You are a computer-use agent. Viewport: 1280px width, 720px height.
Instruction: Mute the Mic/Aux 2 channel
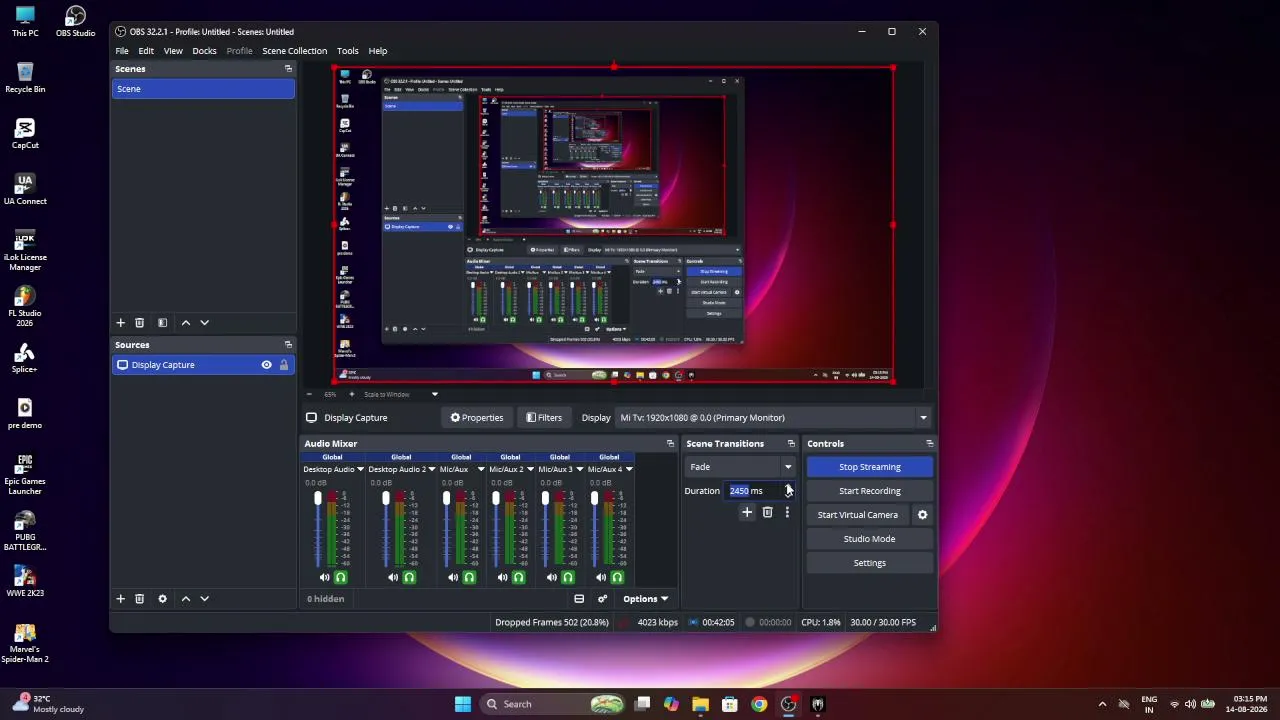click(502, 578)
